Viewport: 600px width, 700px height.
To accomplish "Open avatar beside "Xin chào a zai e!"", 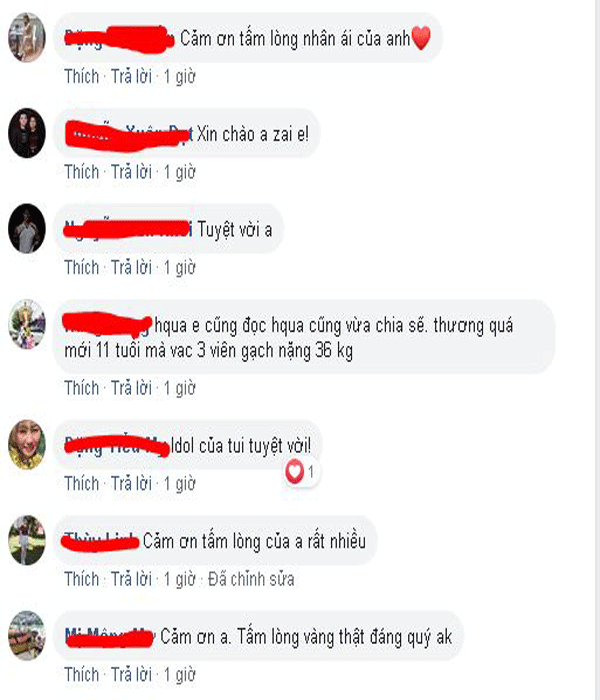I will [27, 133].
